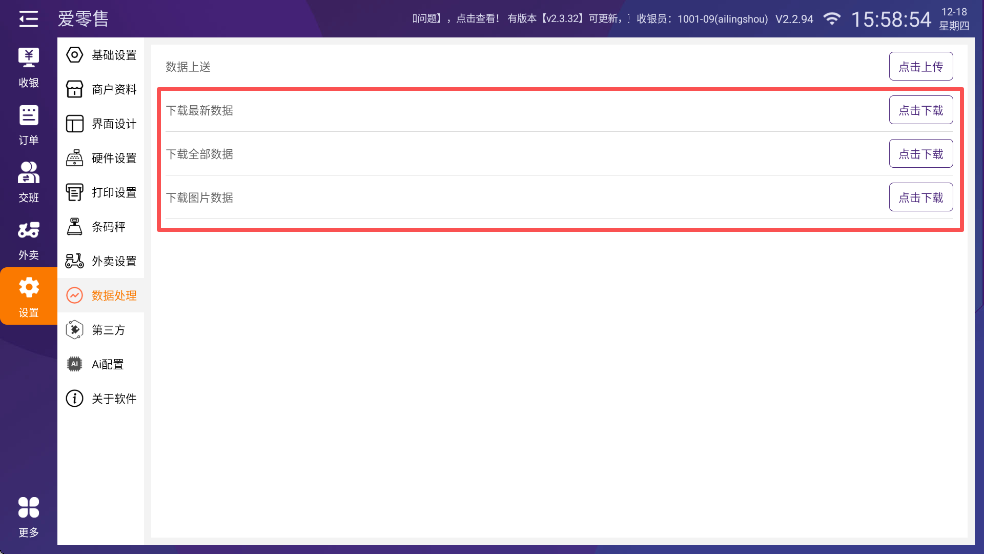Open the 基础设置 menu item
Viewport: 984px width, 554px height.
click(x=101, y=55)
